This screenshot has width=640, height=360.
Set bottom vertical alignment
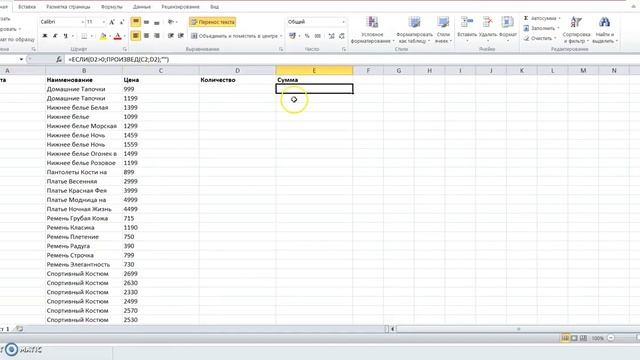pos(156,22)
